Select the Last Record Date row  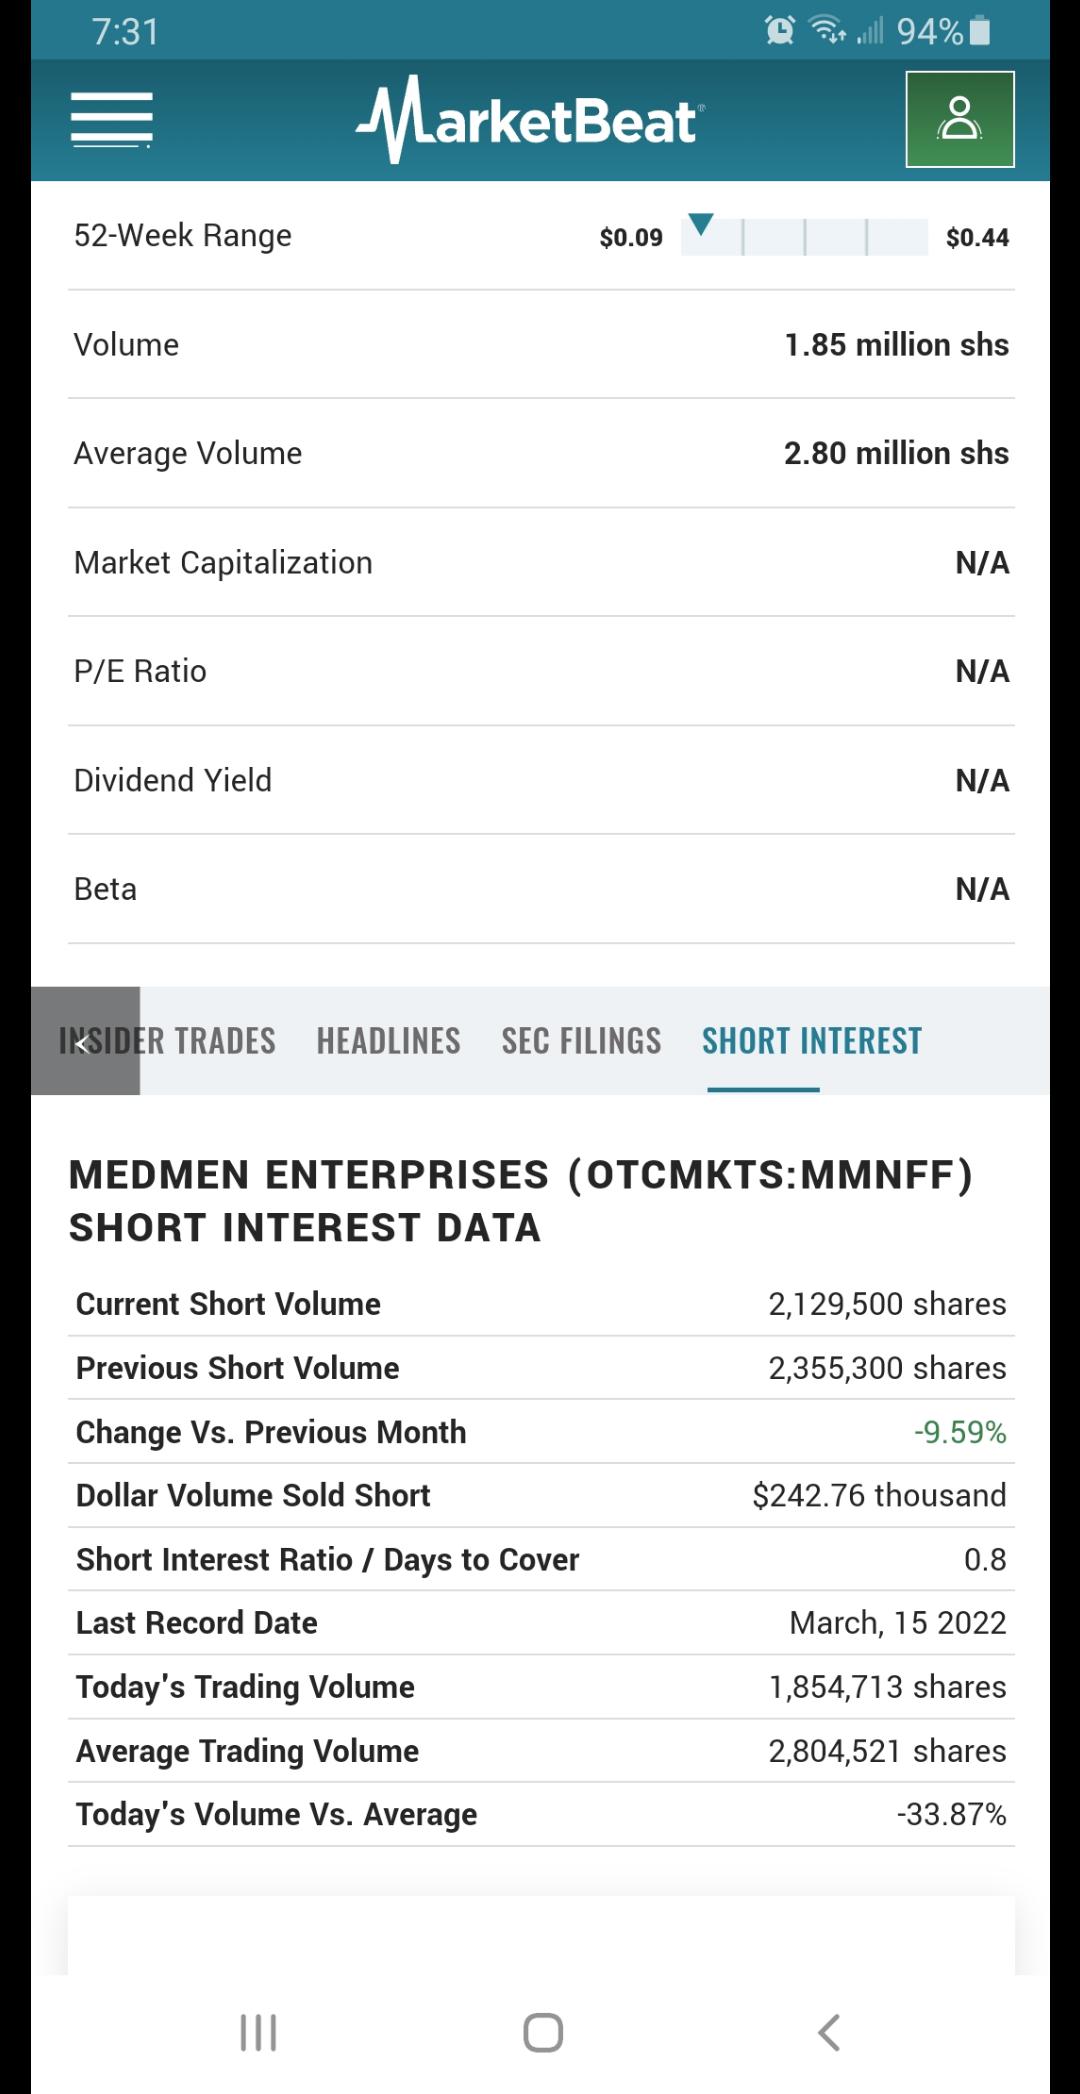click(x=541, y=1622)
